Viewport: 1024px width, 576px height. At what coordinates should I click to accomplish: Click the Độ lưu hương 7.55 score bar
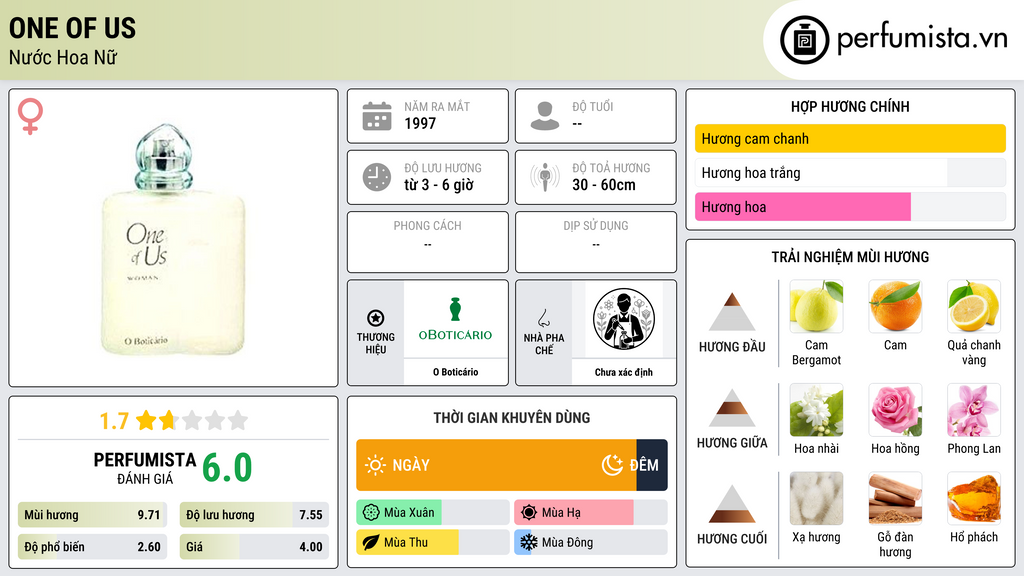[x=254, y=515]
